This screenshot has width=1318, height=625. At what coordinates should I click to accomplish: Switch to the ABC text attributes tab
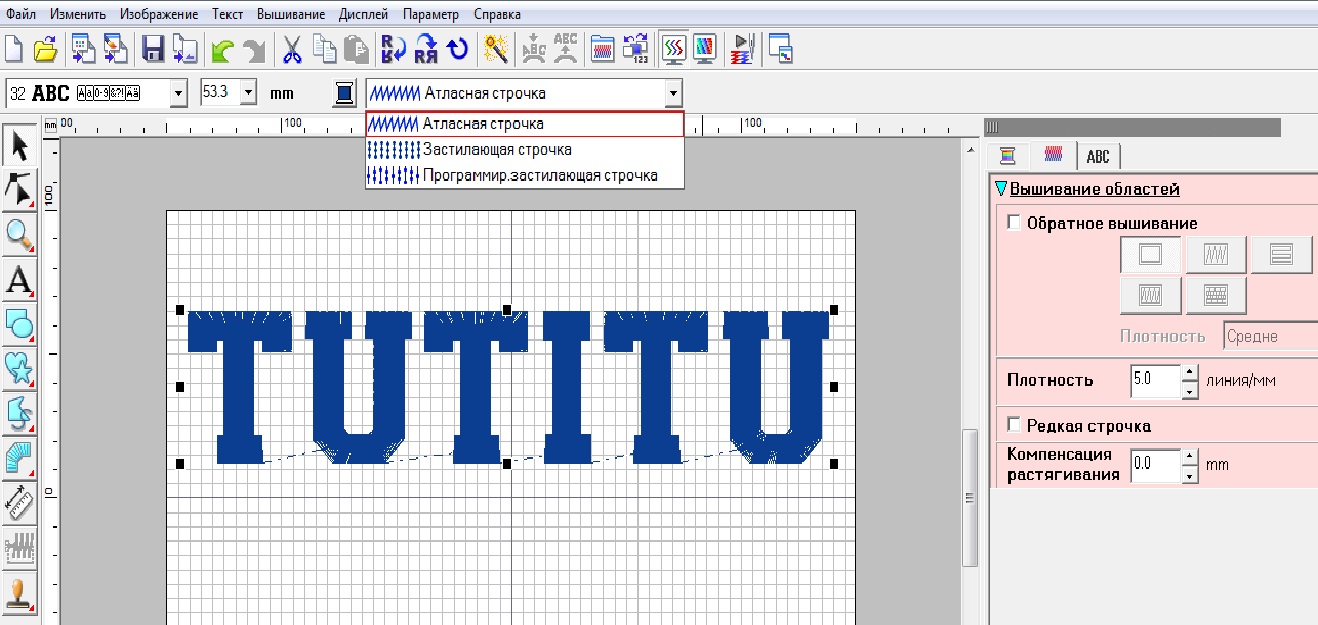1098,156
